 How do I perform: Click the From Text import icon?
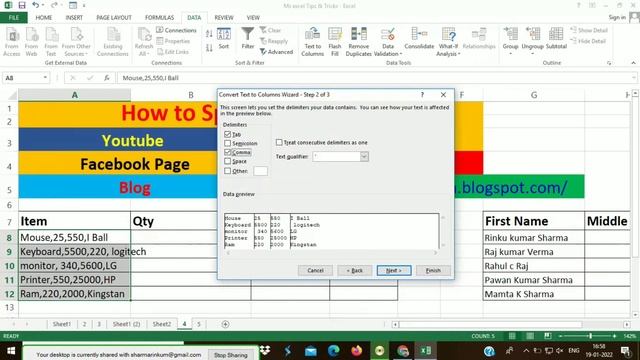[x=51, y=41]
